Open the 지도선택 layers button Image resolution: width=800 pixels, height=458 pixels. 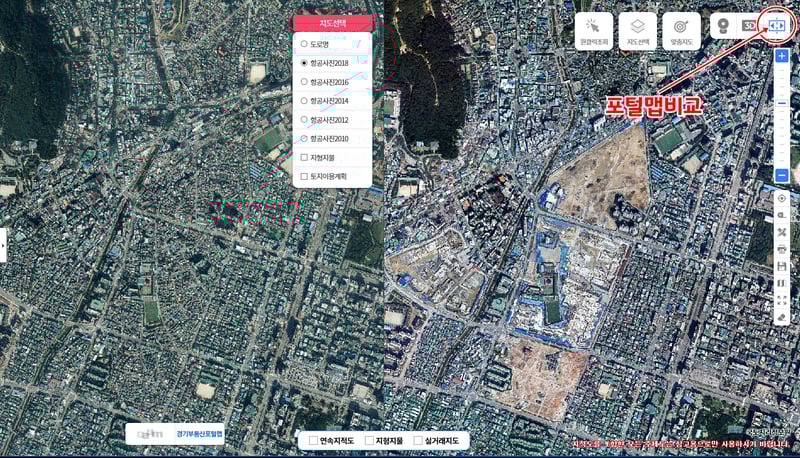click(x=638, y=30)
